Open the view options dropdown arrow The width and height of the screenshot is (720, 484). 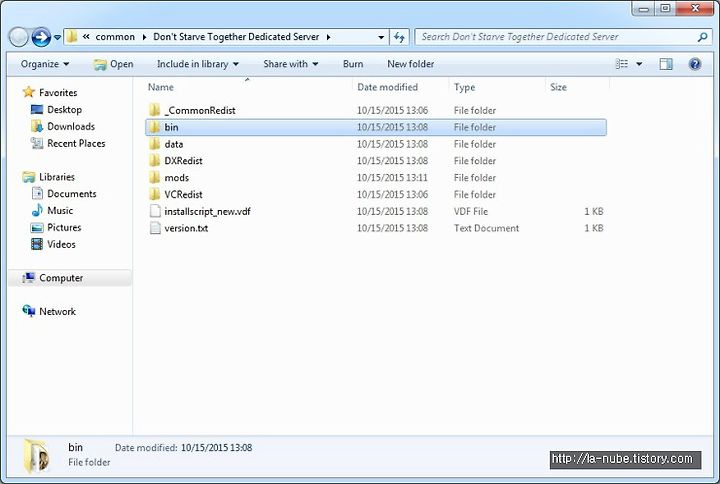[639, 64]
